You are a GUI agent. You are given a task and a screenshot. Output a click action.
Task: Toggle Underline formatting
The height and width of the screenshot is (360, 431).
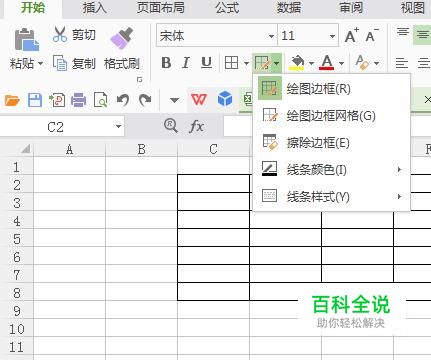[206, 63]
